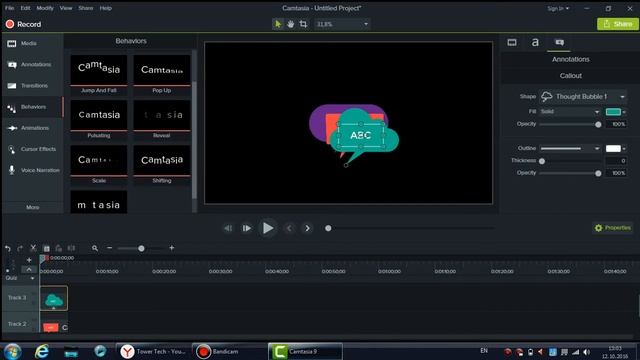Zoom in timeline with plus

coord(172,248)
